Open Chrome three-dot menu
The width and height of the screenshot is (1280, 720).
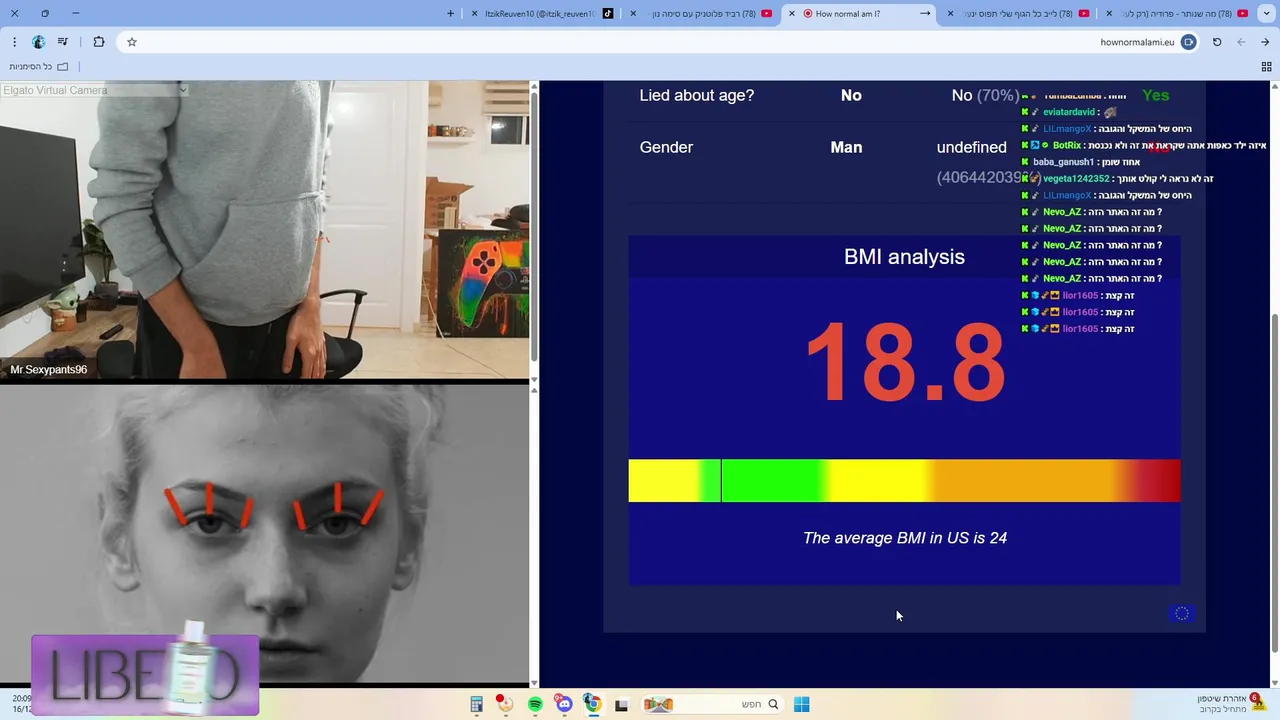click(14, 42)
